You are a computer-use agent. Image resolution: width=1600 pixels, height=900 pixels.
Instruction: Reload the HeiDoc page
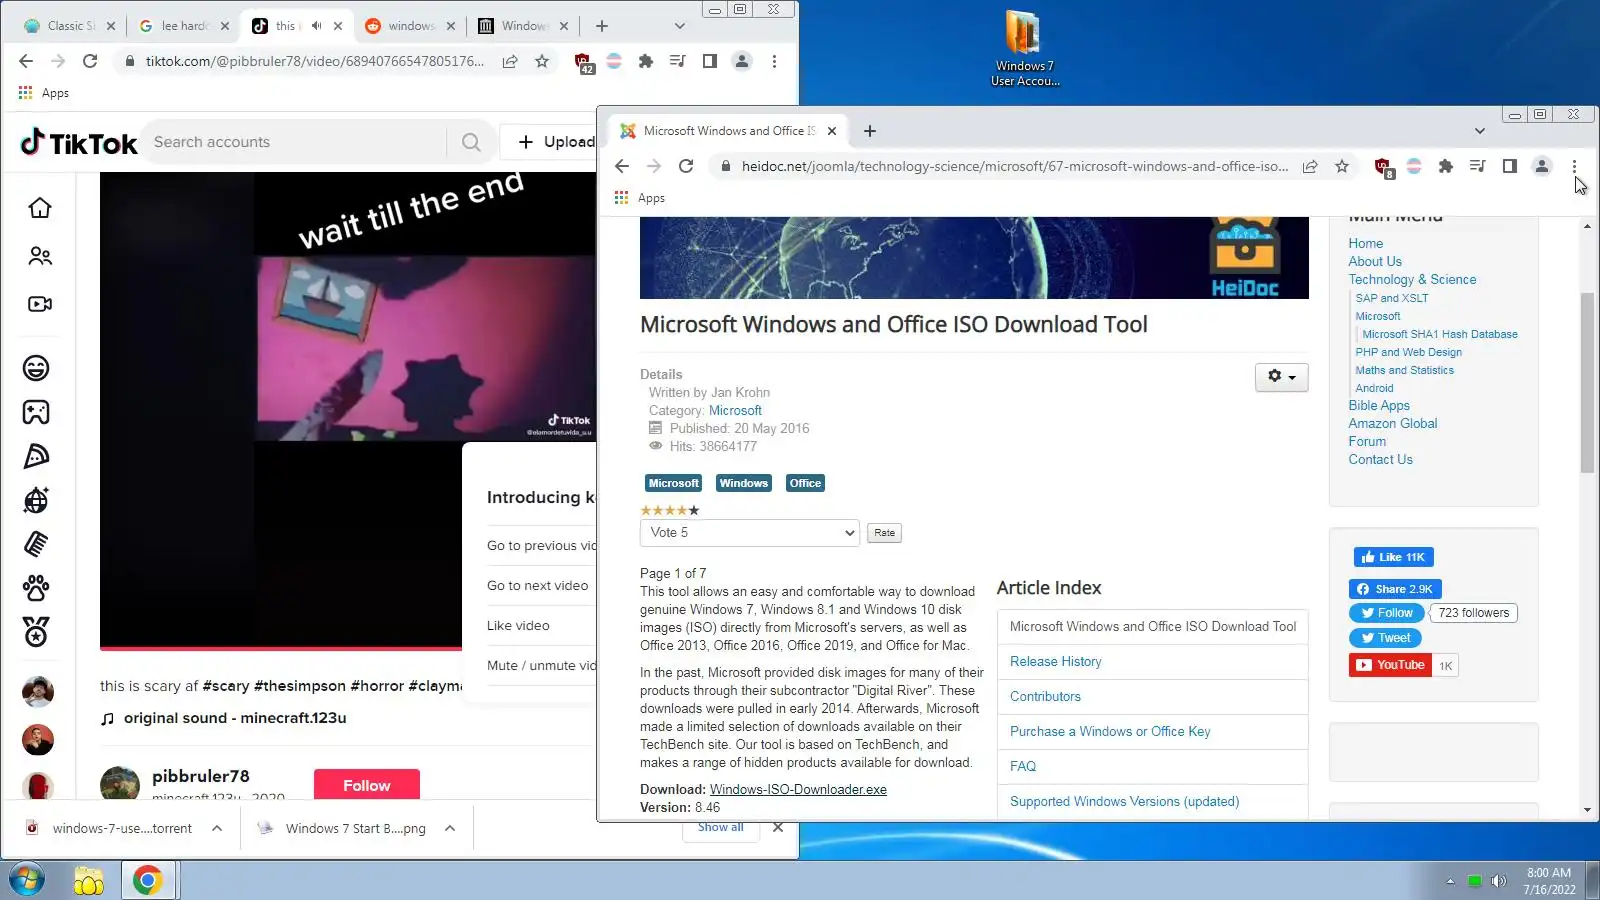(686, 166)
